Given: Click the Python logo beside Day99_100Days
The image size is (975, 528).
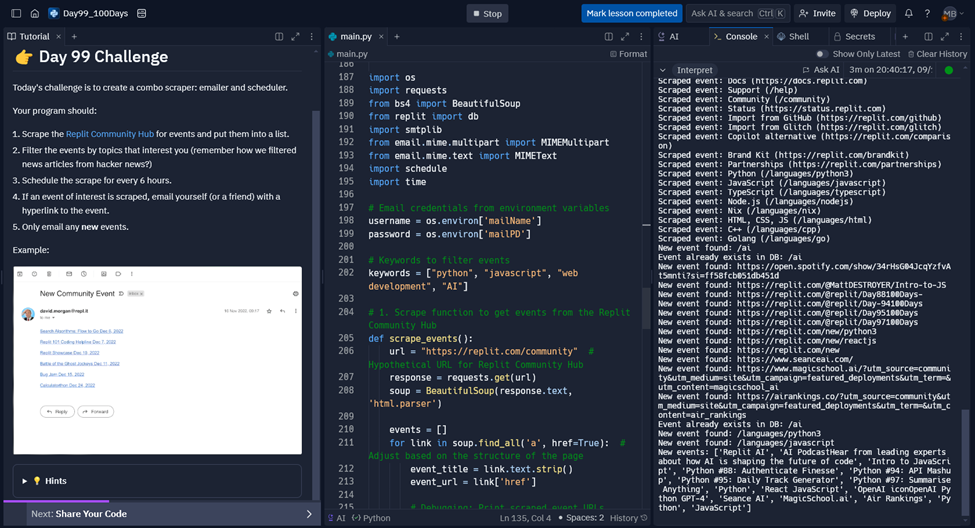Looking at the screenshot, I should [x=53, y=13].
